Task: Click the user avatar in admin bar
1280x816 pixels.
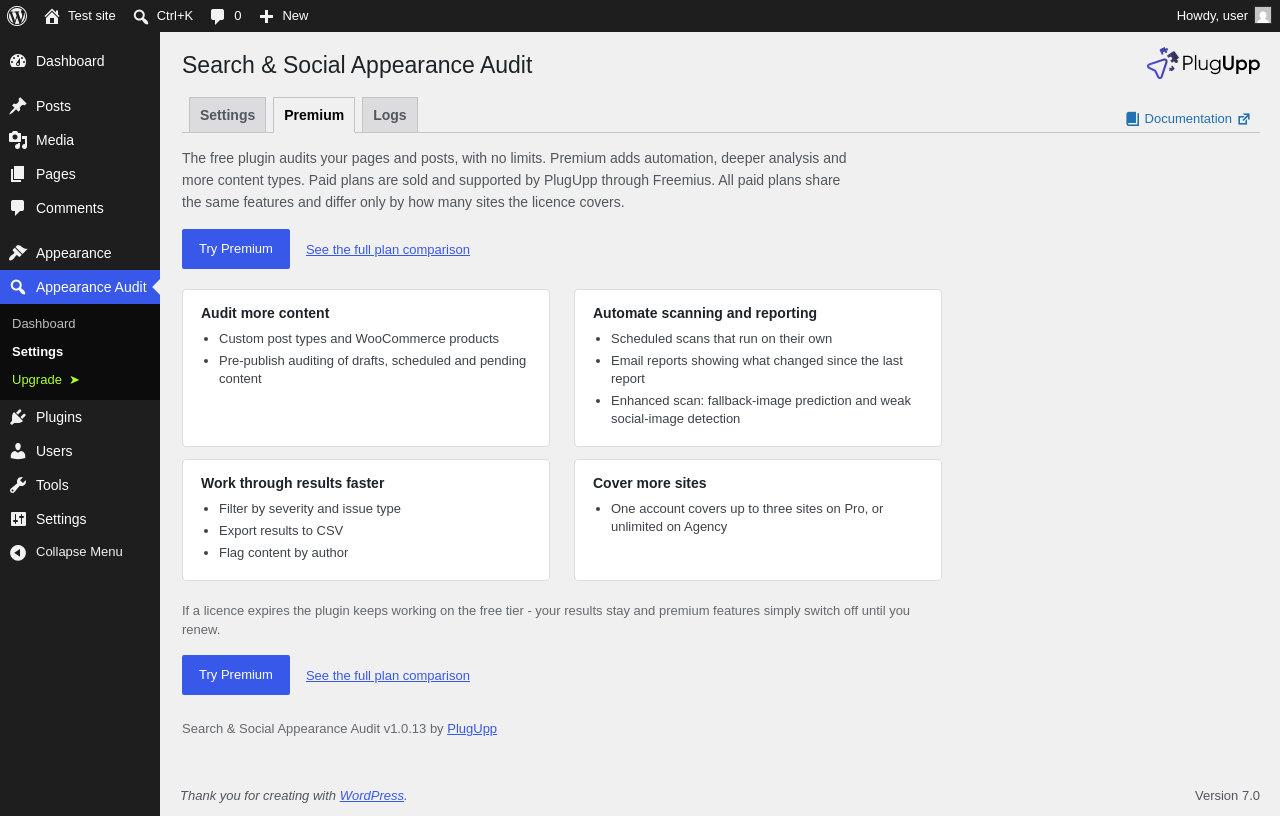Action: pos(1263,15)
